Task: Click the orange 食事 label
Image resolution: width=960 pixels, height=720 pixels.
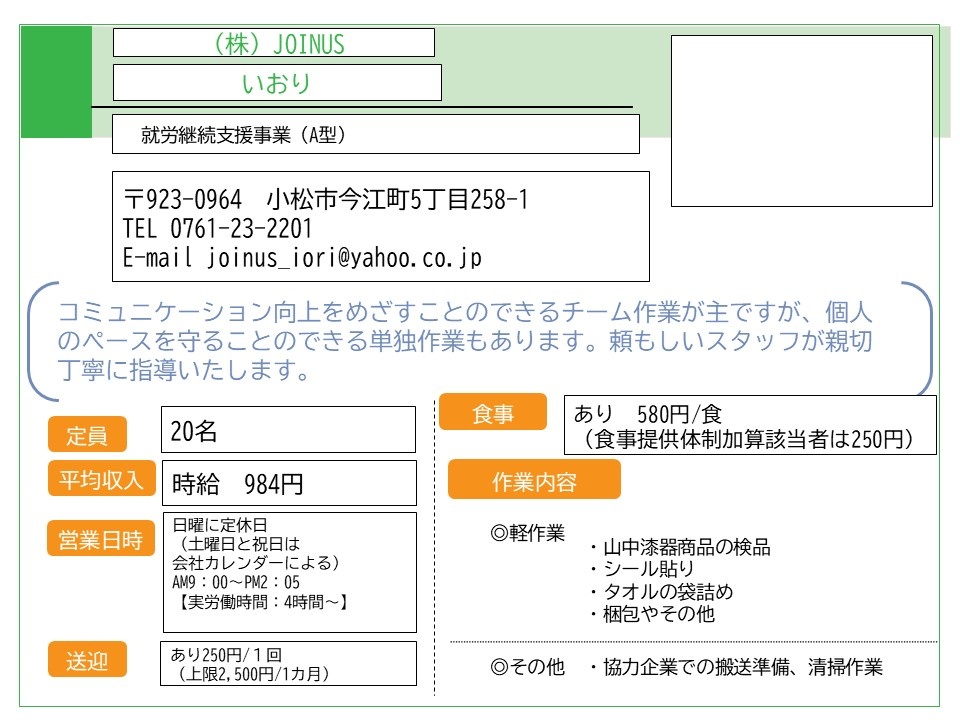Action: (x=493, y=412)
